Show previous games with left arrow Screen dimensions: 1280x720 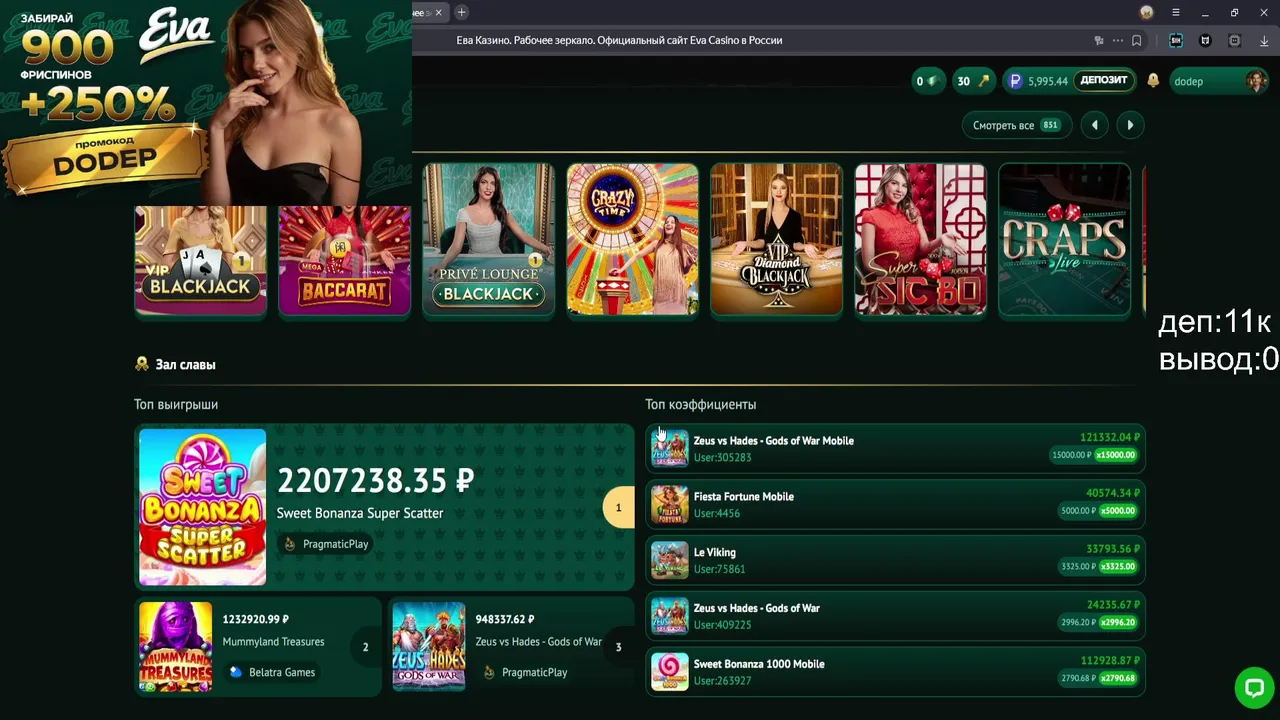(x=1094, y=125)
